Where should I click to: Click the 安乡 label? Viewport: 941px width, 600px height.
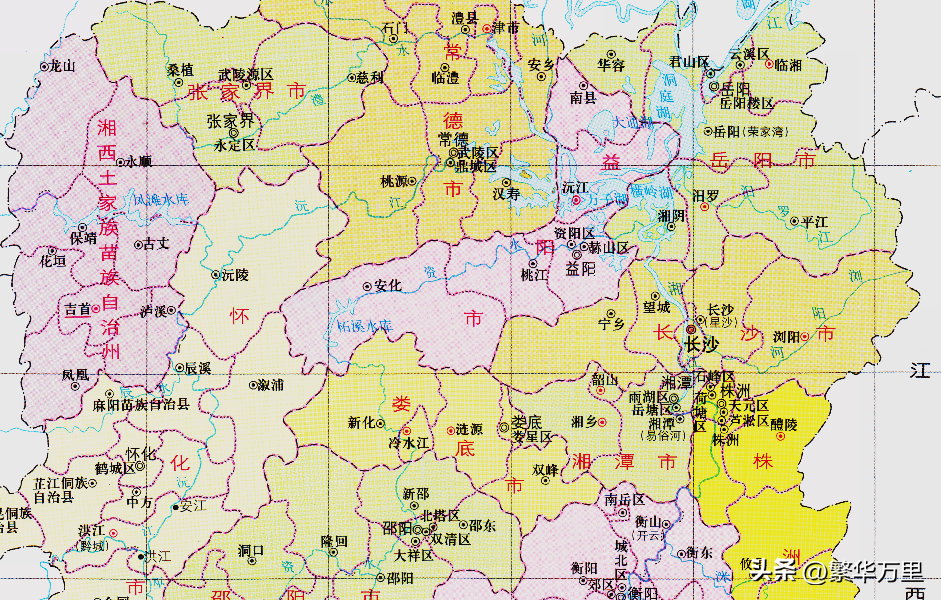pyautogui.click(x=541, y=65)
